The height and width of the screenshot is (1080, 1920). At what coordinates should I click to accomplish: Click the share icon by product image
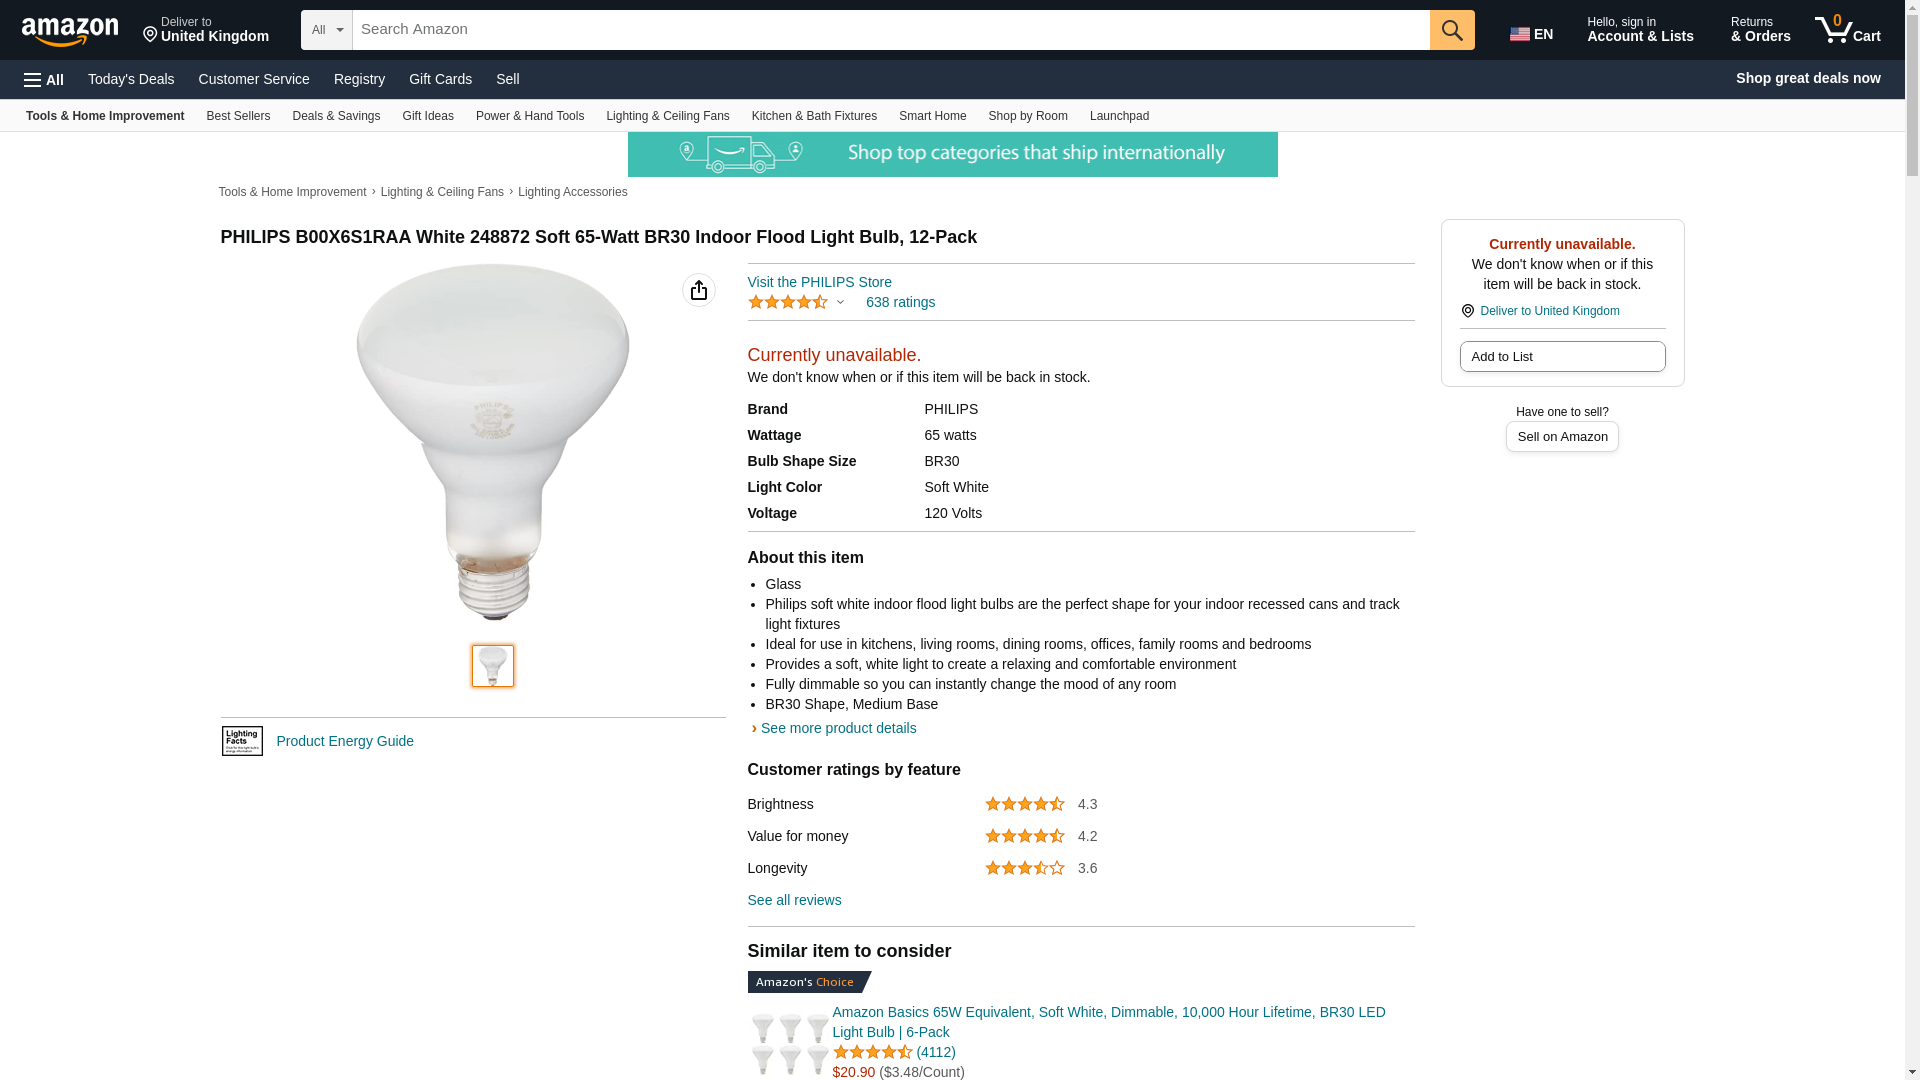(x=698, y=290)
